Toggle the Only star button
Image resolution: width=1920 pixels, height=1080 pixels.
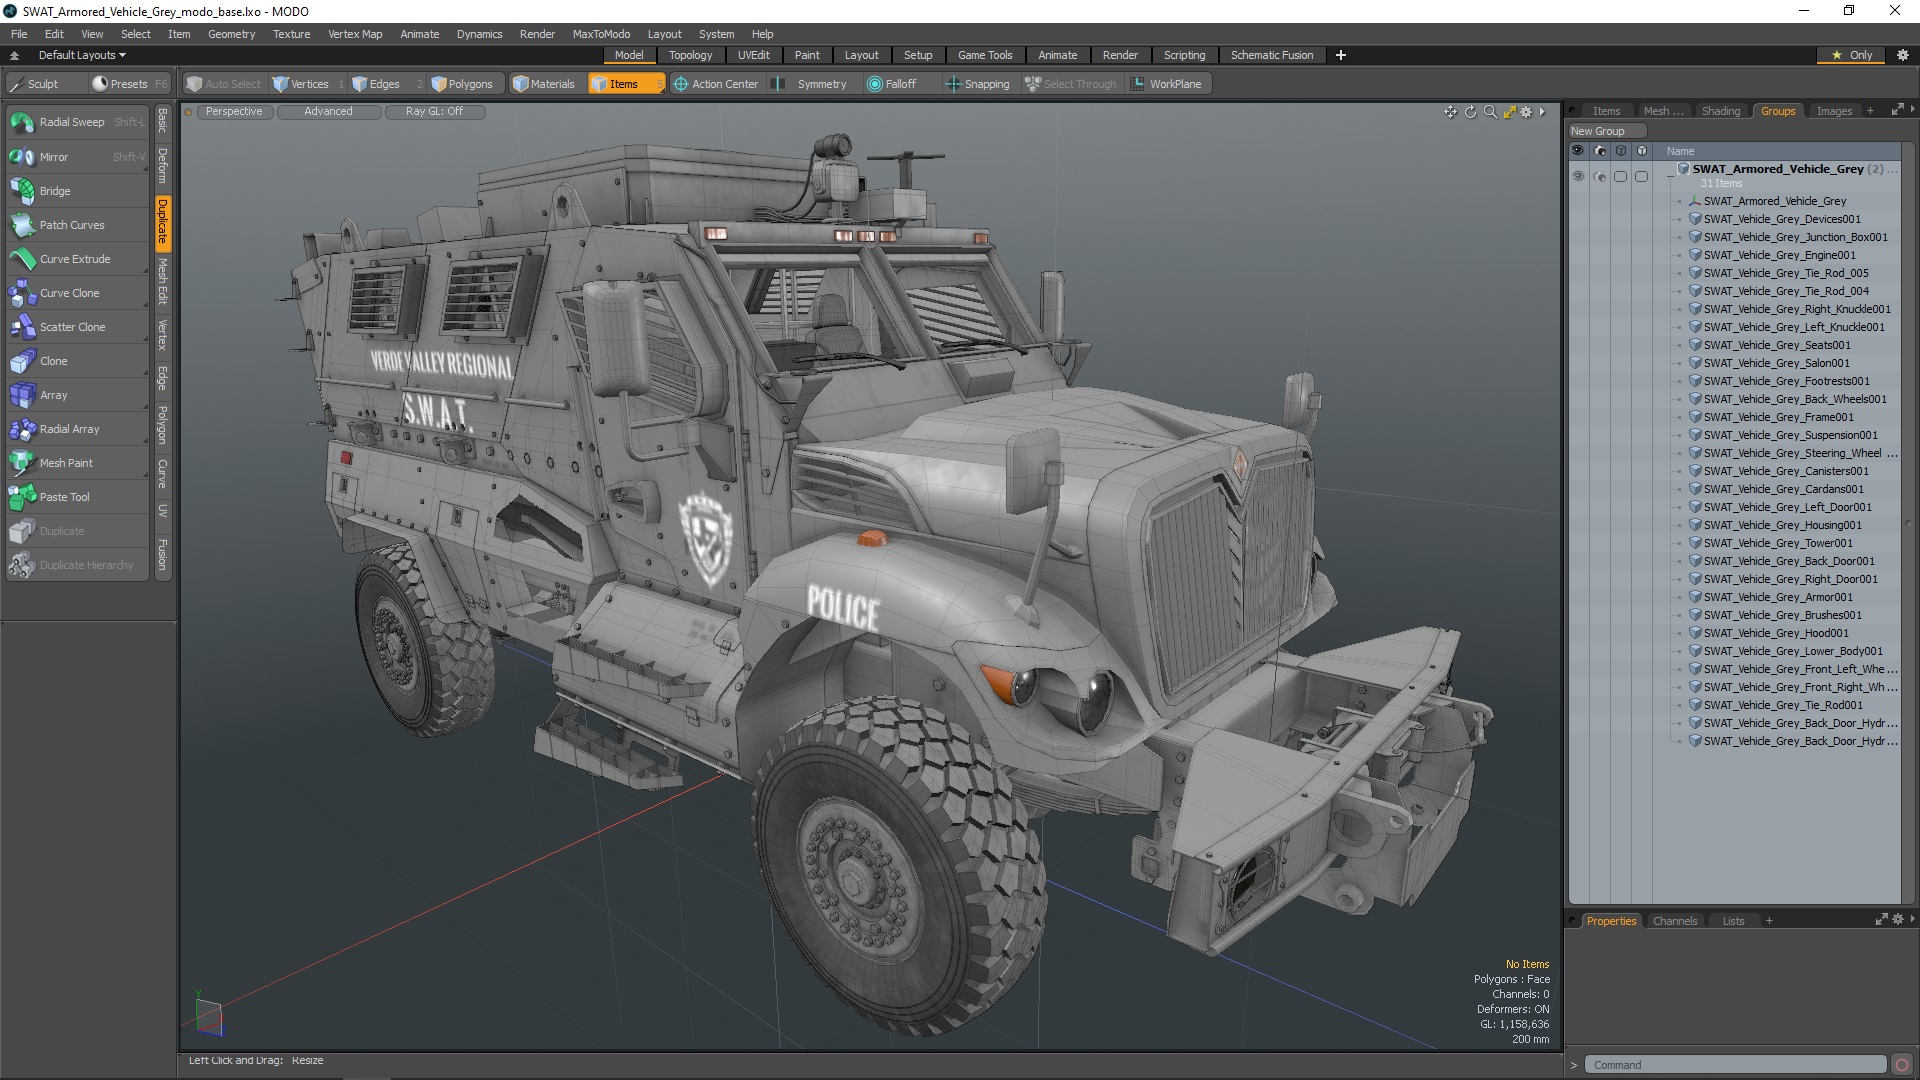(x=1851, y=55)
